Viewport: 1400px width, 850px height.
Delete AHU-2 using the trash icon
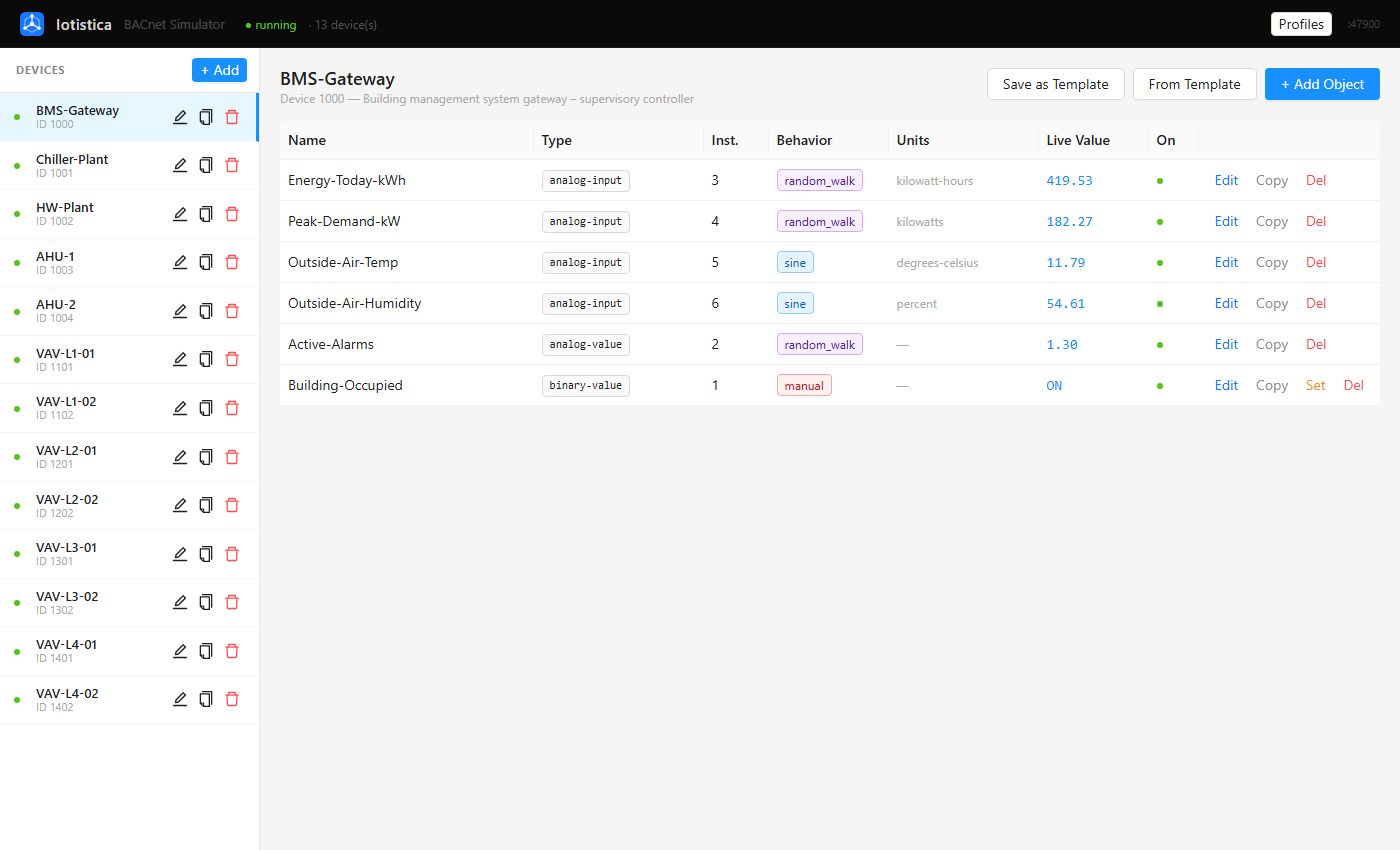pyautogui.click(x=232, y=311)
